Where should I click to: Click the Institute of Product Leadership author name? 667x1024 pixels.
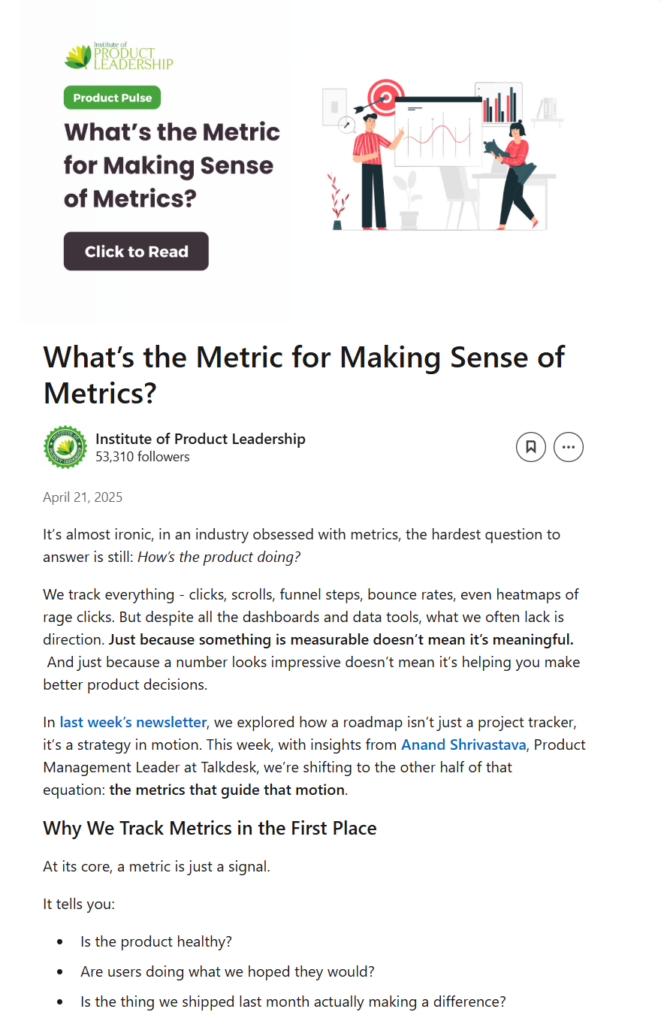200,438
